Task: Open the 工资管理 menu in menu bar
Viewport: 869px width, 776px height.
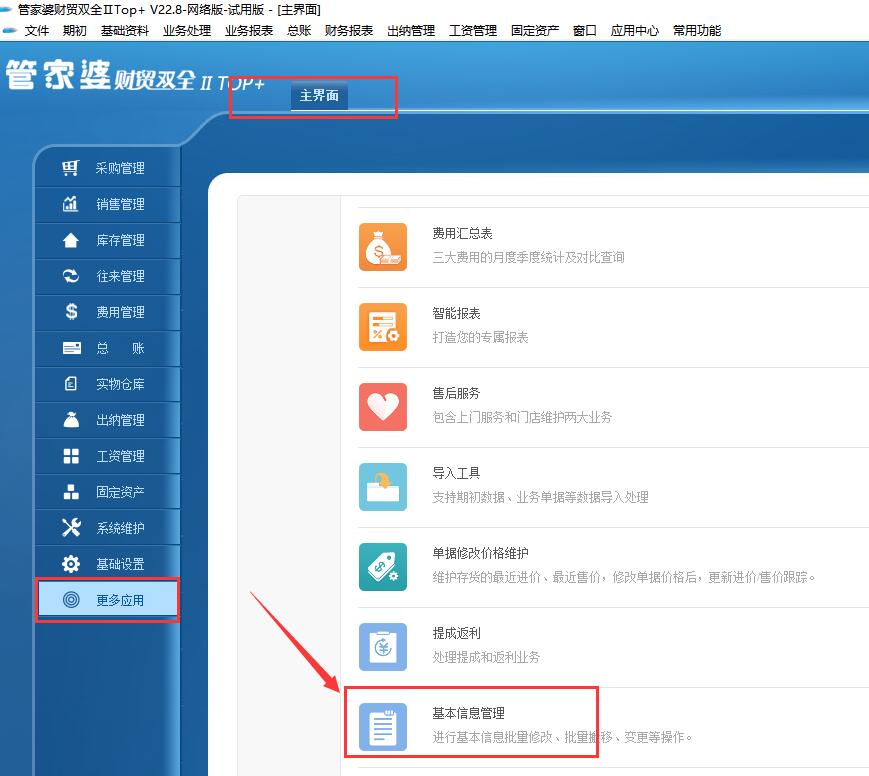Action: click(473, 30)
